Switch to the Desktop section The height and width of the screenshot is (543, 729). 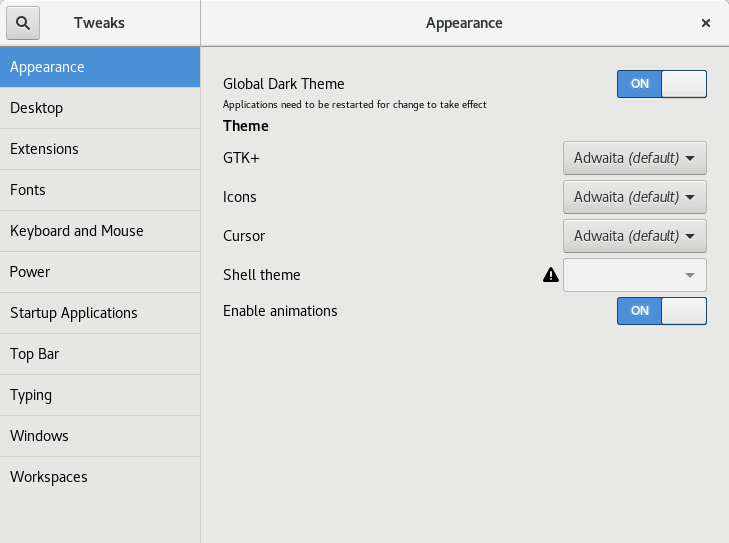tap(100, 108)
